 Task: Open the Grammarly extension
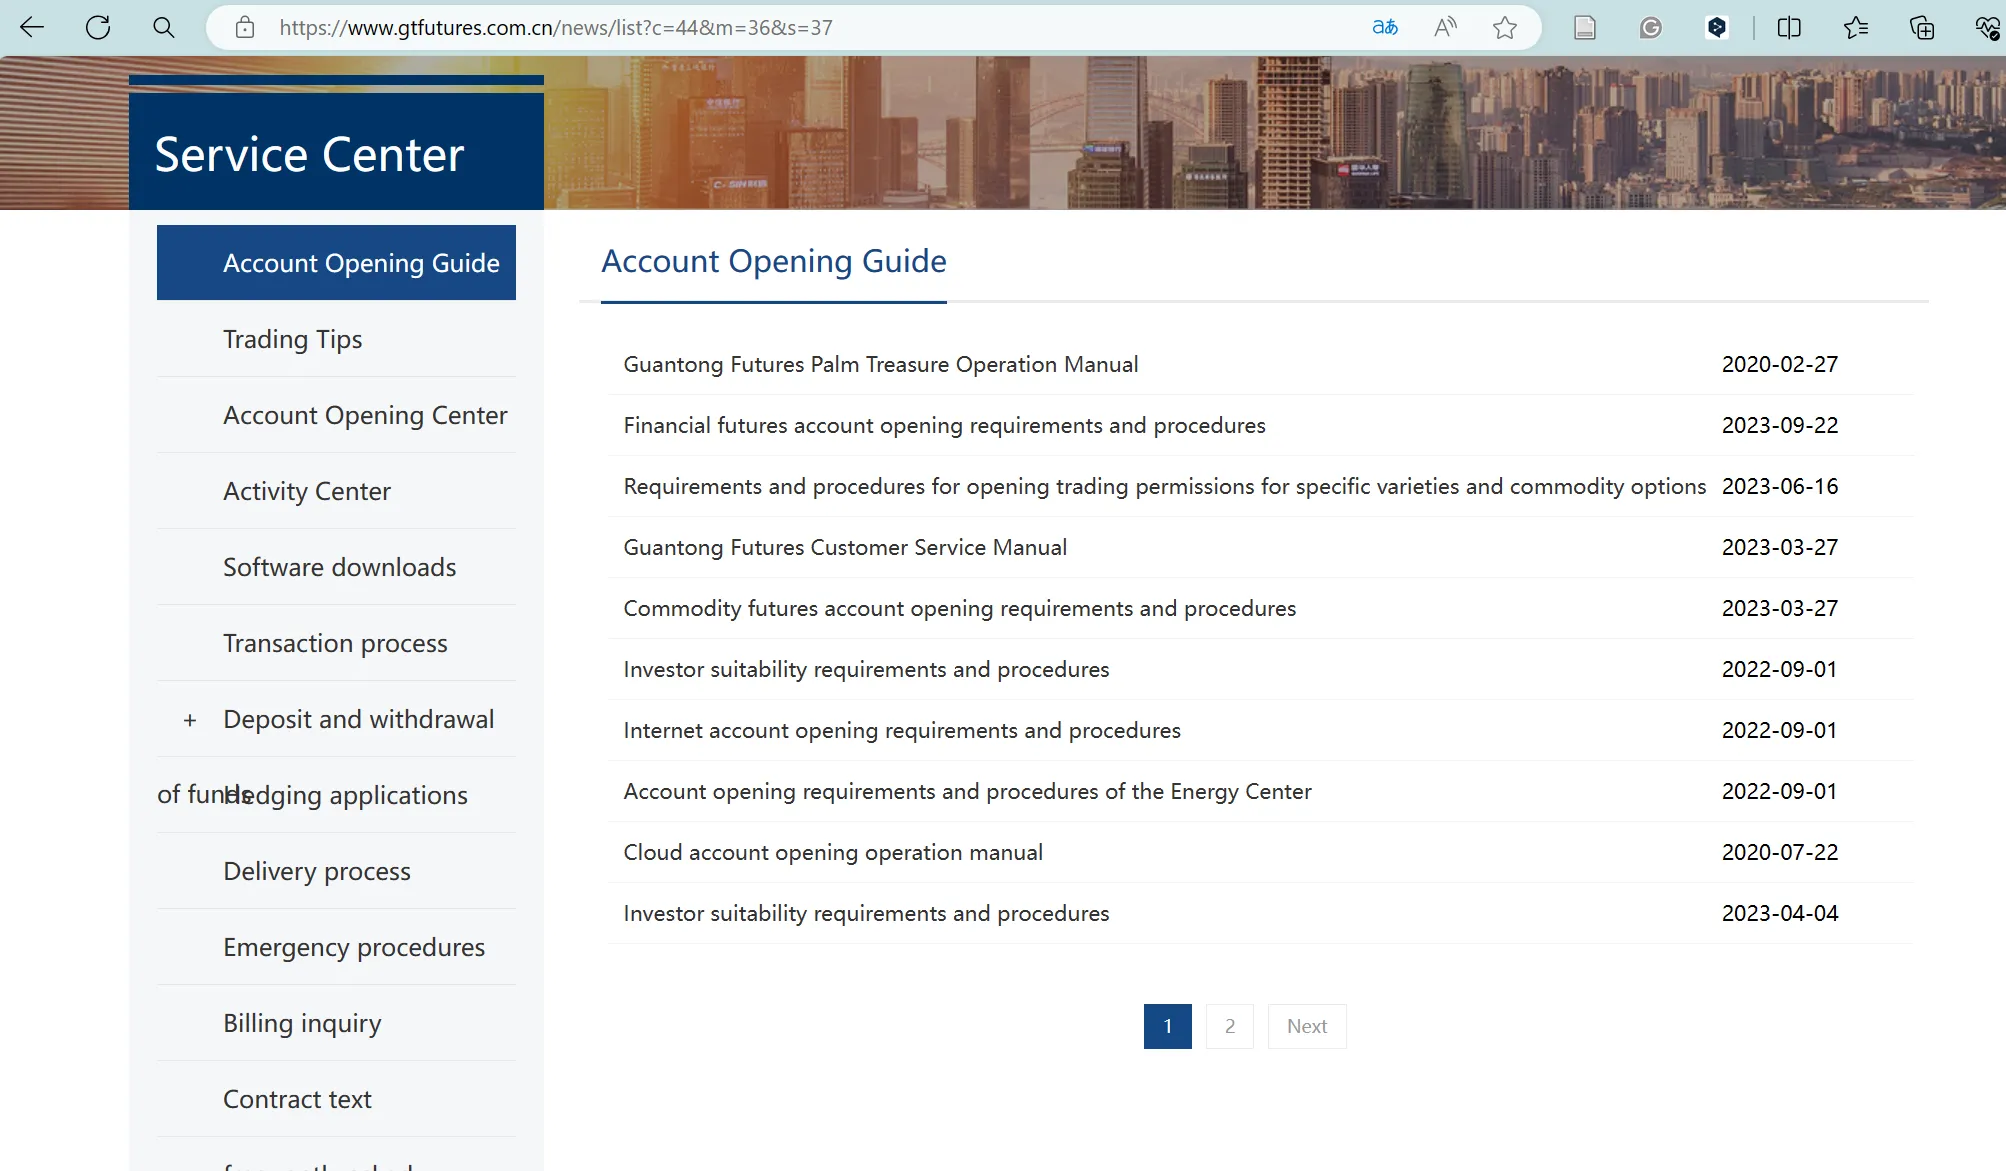[1651, 27]
